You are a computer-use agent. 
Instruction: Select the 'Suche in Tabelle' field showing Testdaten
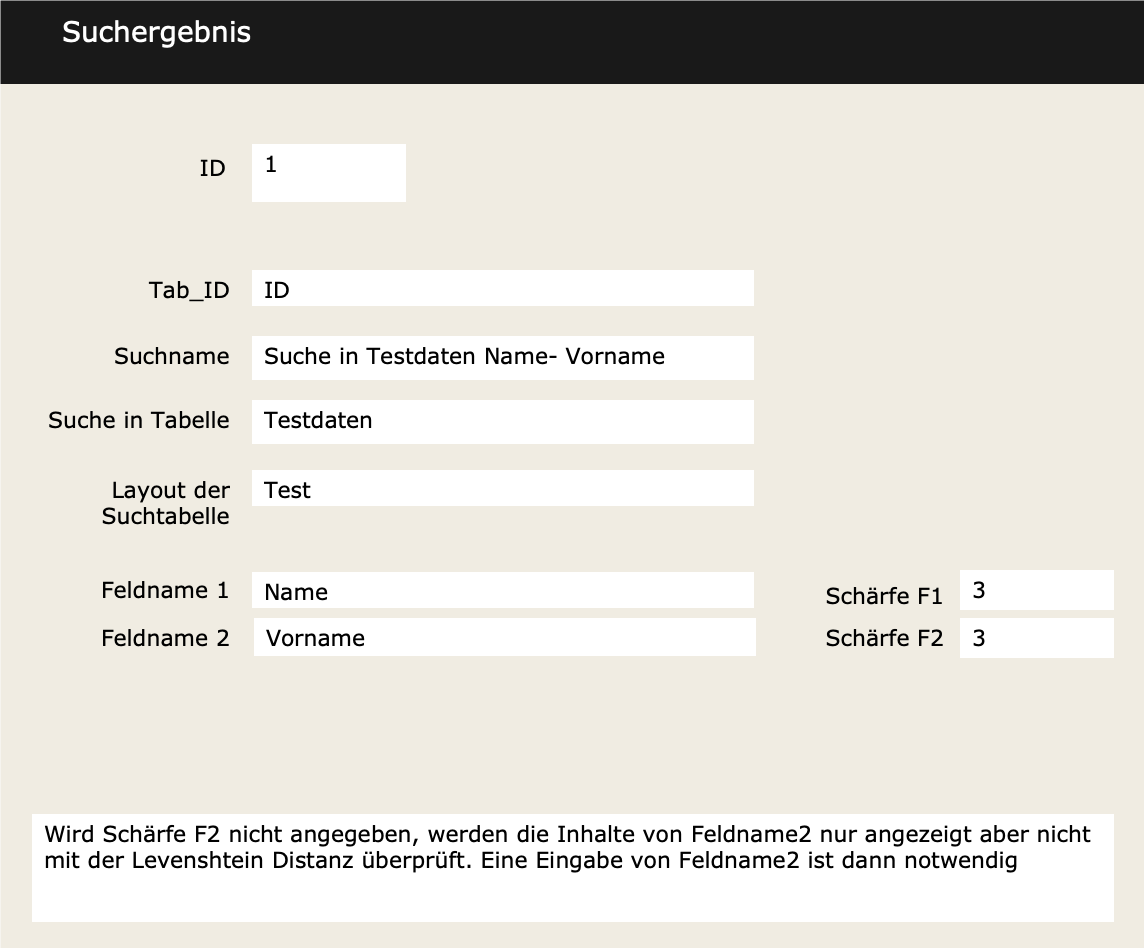click(503, 421)
